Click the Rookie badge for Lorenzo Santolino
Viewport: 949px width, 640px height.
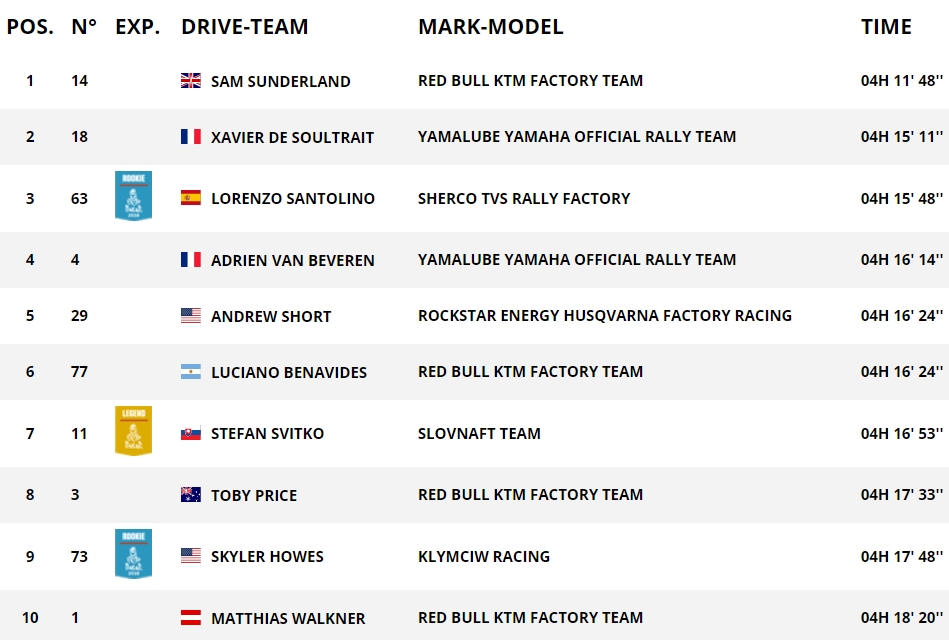point(133,195)
